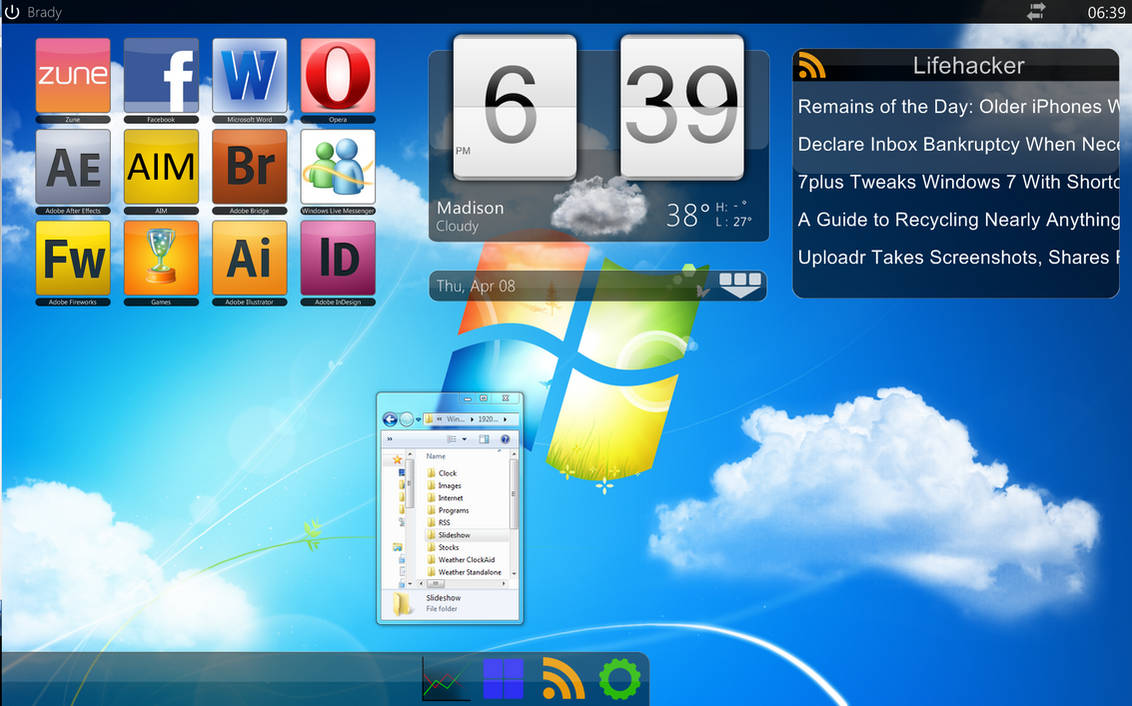Click the file list vertical scrollbar thumb
Screen dimensions: 1132x706
click(514, 494)
